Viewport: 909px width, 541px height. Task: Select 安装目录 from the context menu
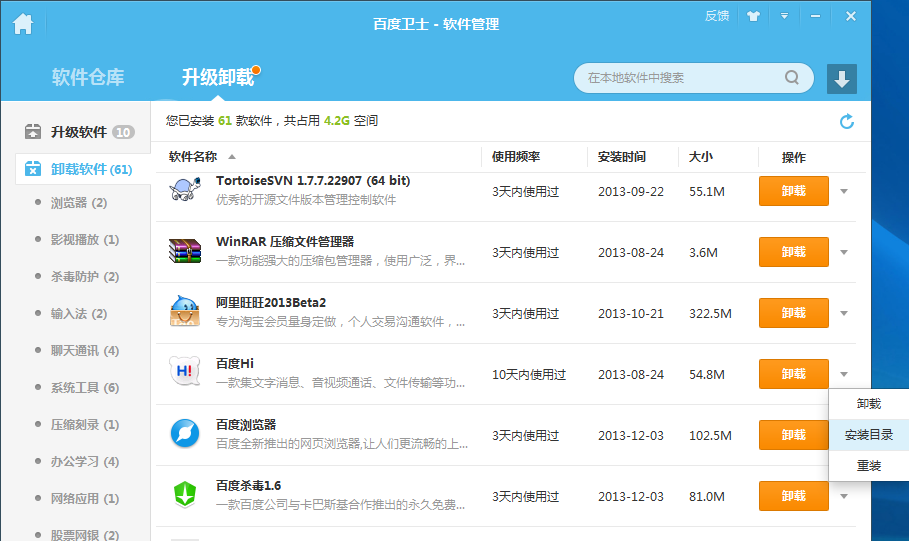[x=868, y=435]
